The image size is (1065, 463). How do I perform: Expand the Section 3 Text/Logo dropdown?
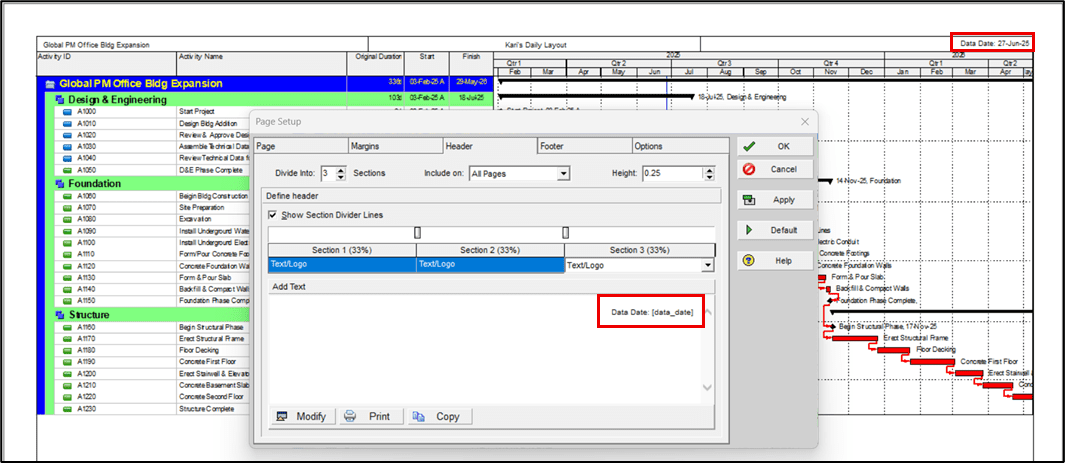coord(708,266)
